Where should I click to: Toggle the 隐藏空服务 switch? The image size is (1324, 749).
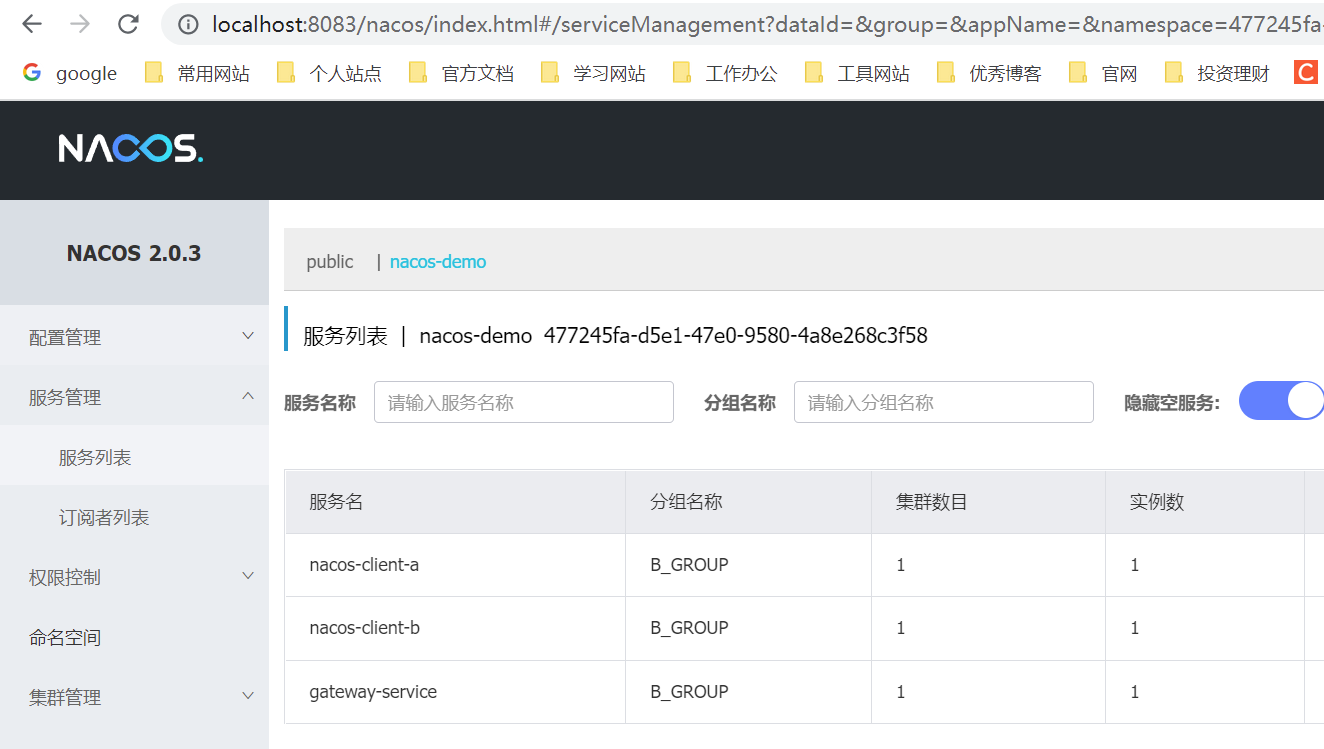1281,401
